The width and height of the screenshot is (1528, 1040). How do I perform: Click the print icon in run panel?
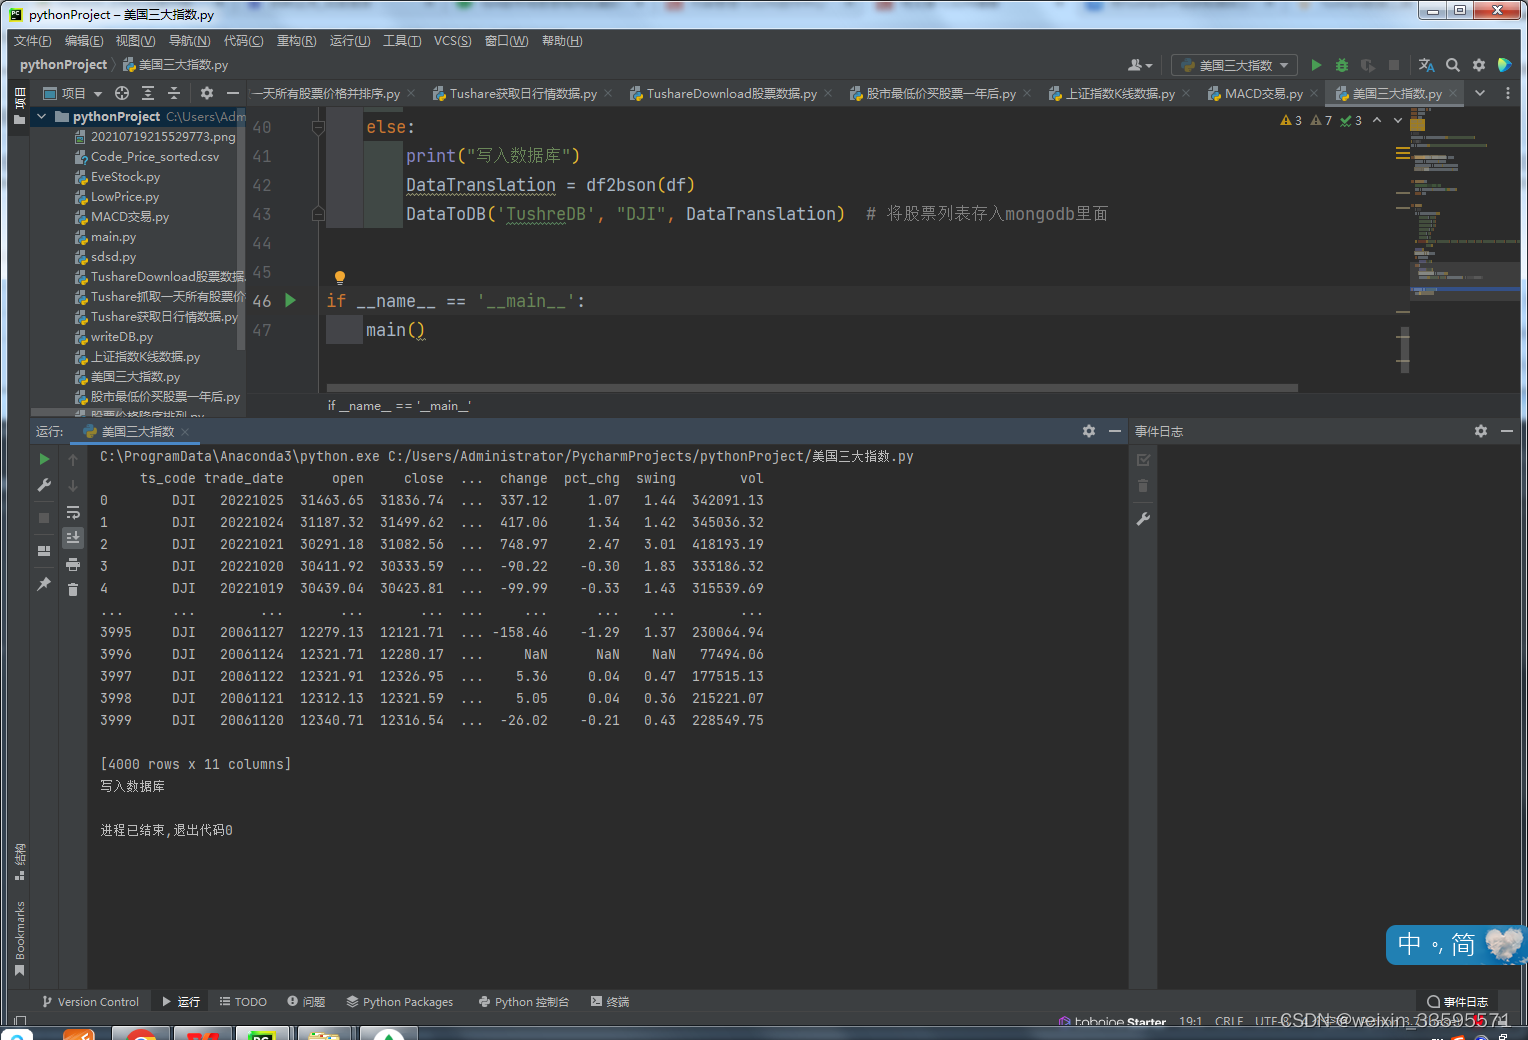click(73, 564)
